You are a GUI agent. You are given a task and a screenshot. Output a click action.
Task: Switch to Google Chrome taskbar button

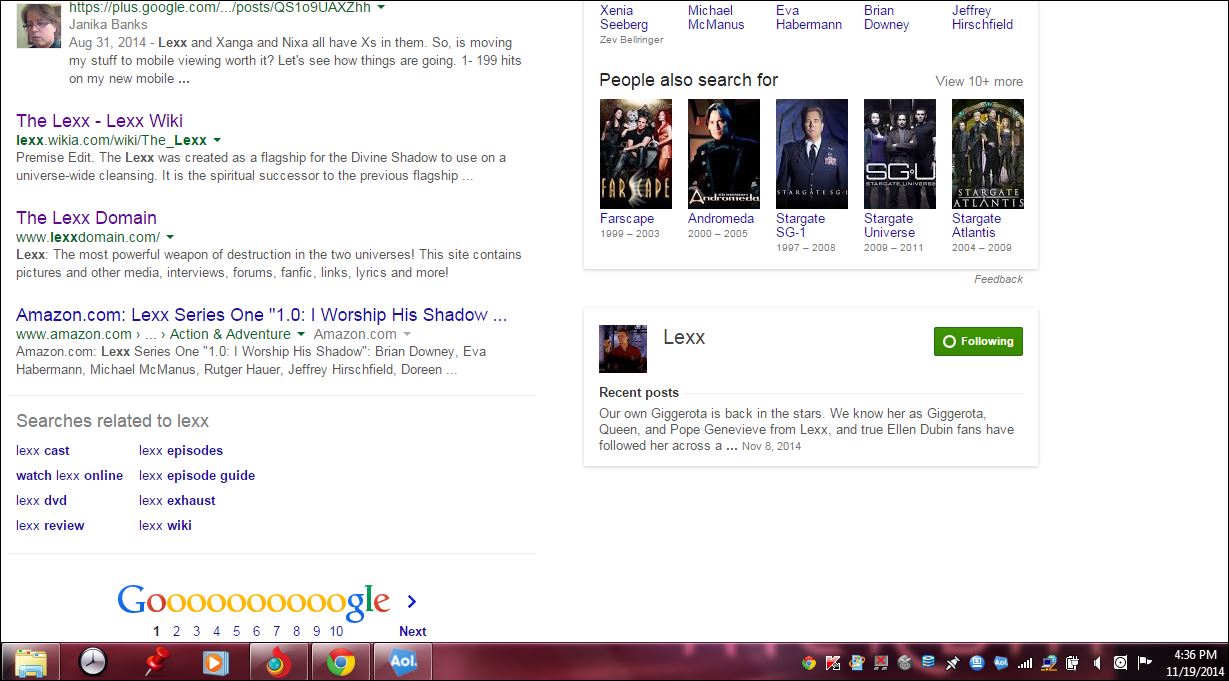(x=340, y=663)
